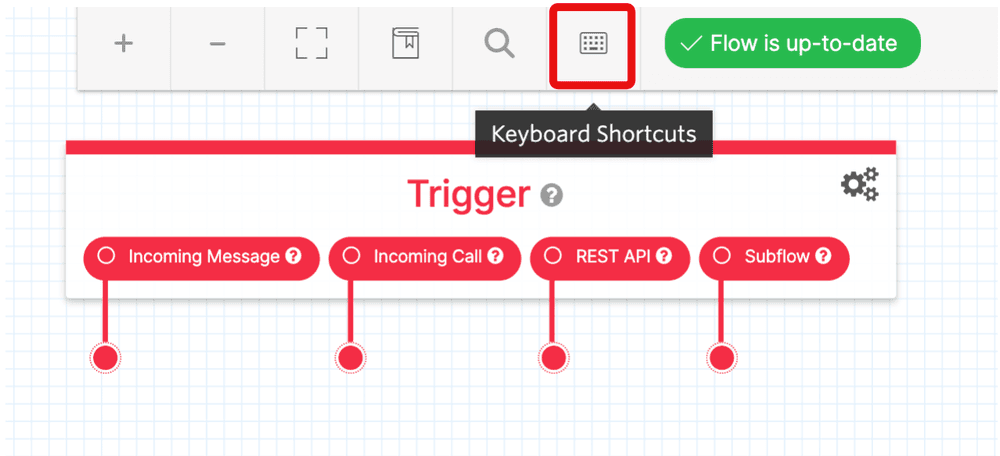Click the Flow is up-to-date button

tap(793, 43)
